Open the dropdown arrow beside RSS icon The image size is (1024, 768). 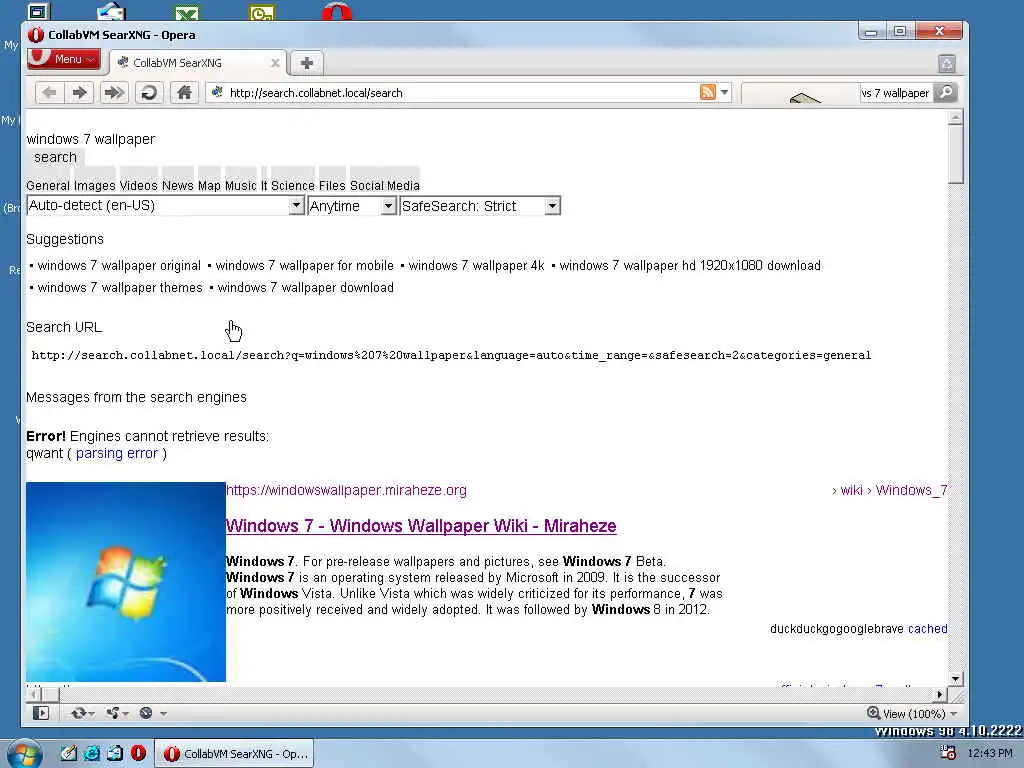[724, 92]
